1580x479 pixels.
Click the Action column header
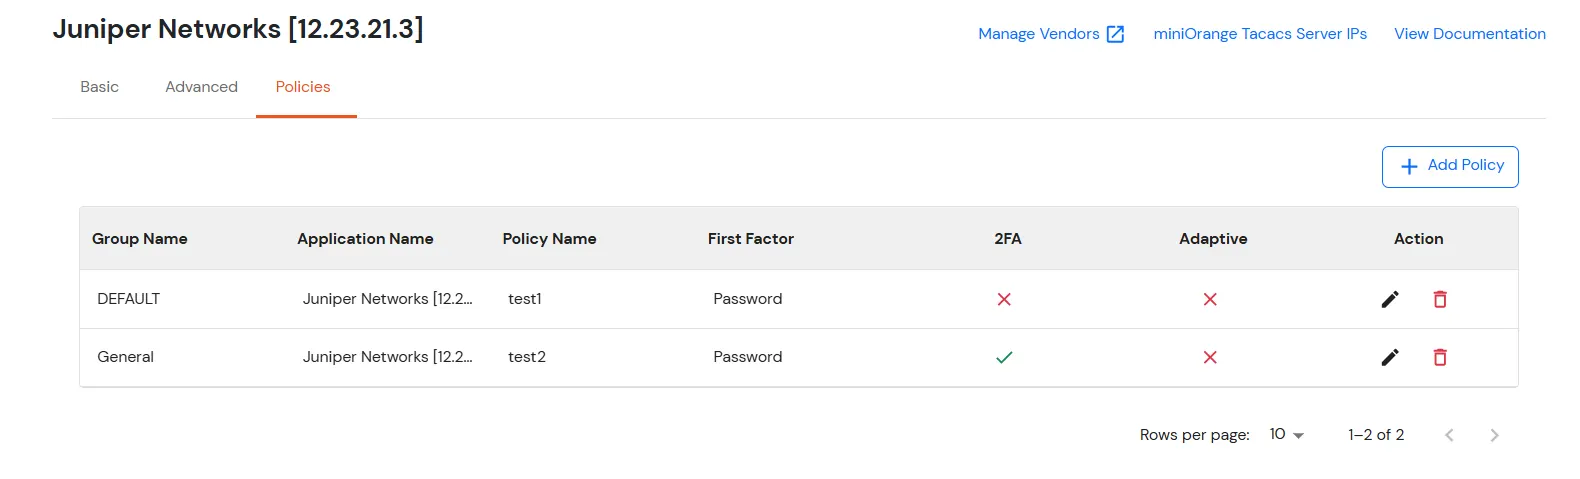pyautogui.click(x=1418, y=239)
